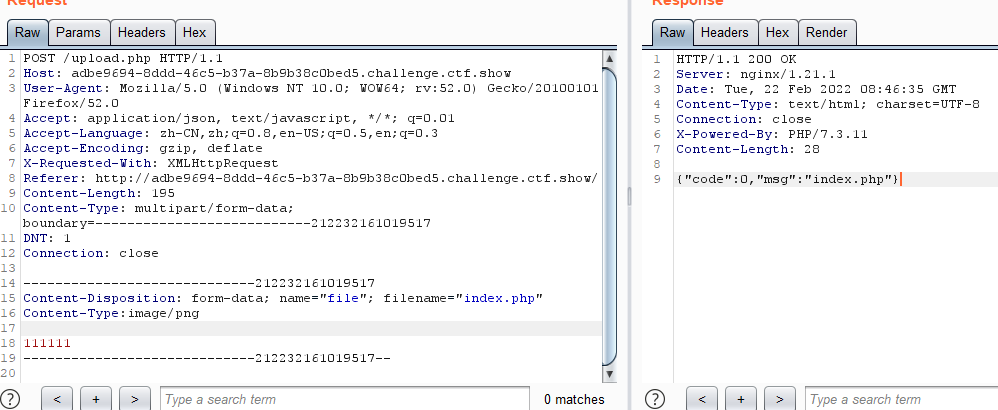Screen dimensions: 998x410
Task: Open the Response Headers tab
Action: click(724, 32)
